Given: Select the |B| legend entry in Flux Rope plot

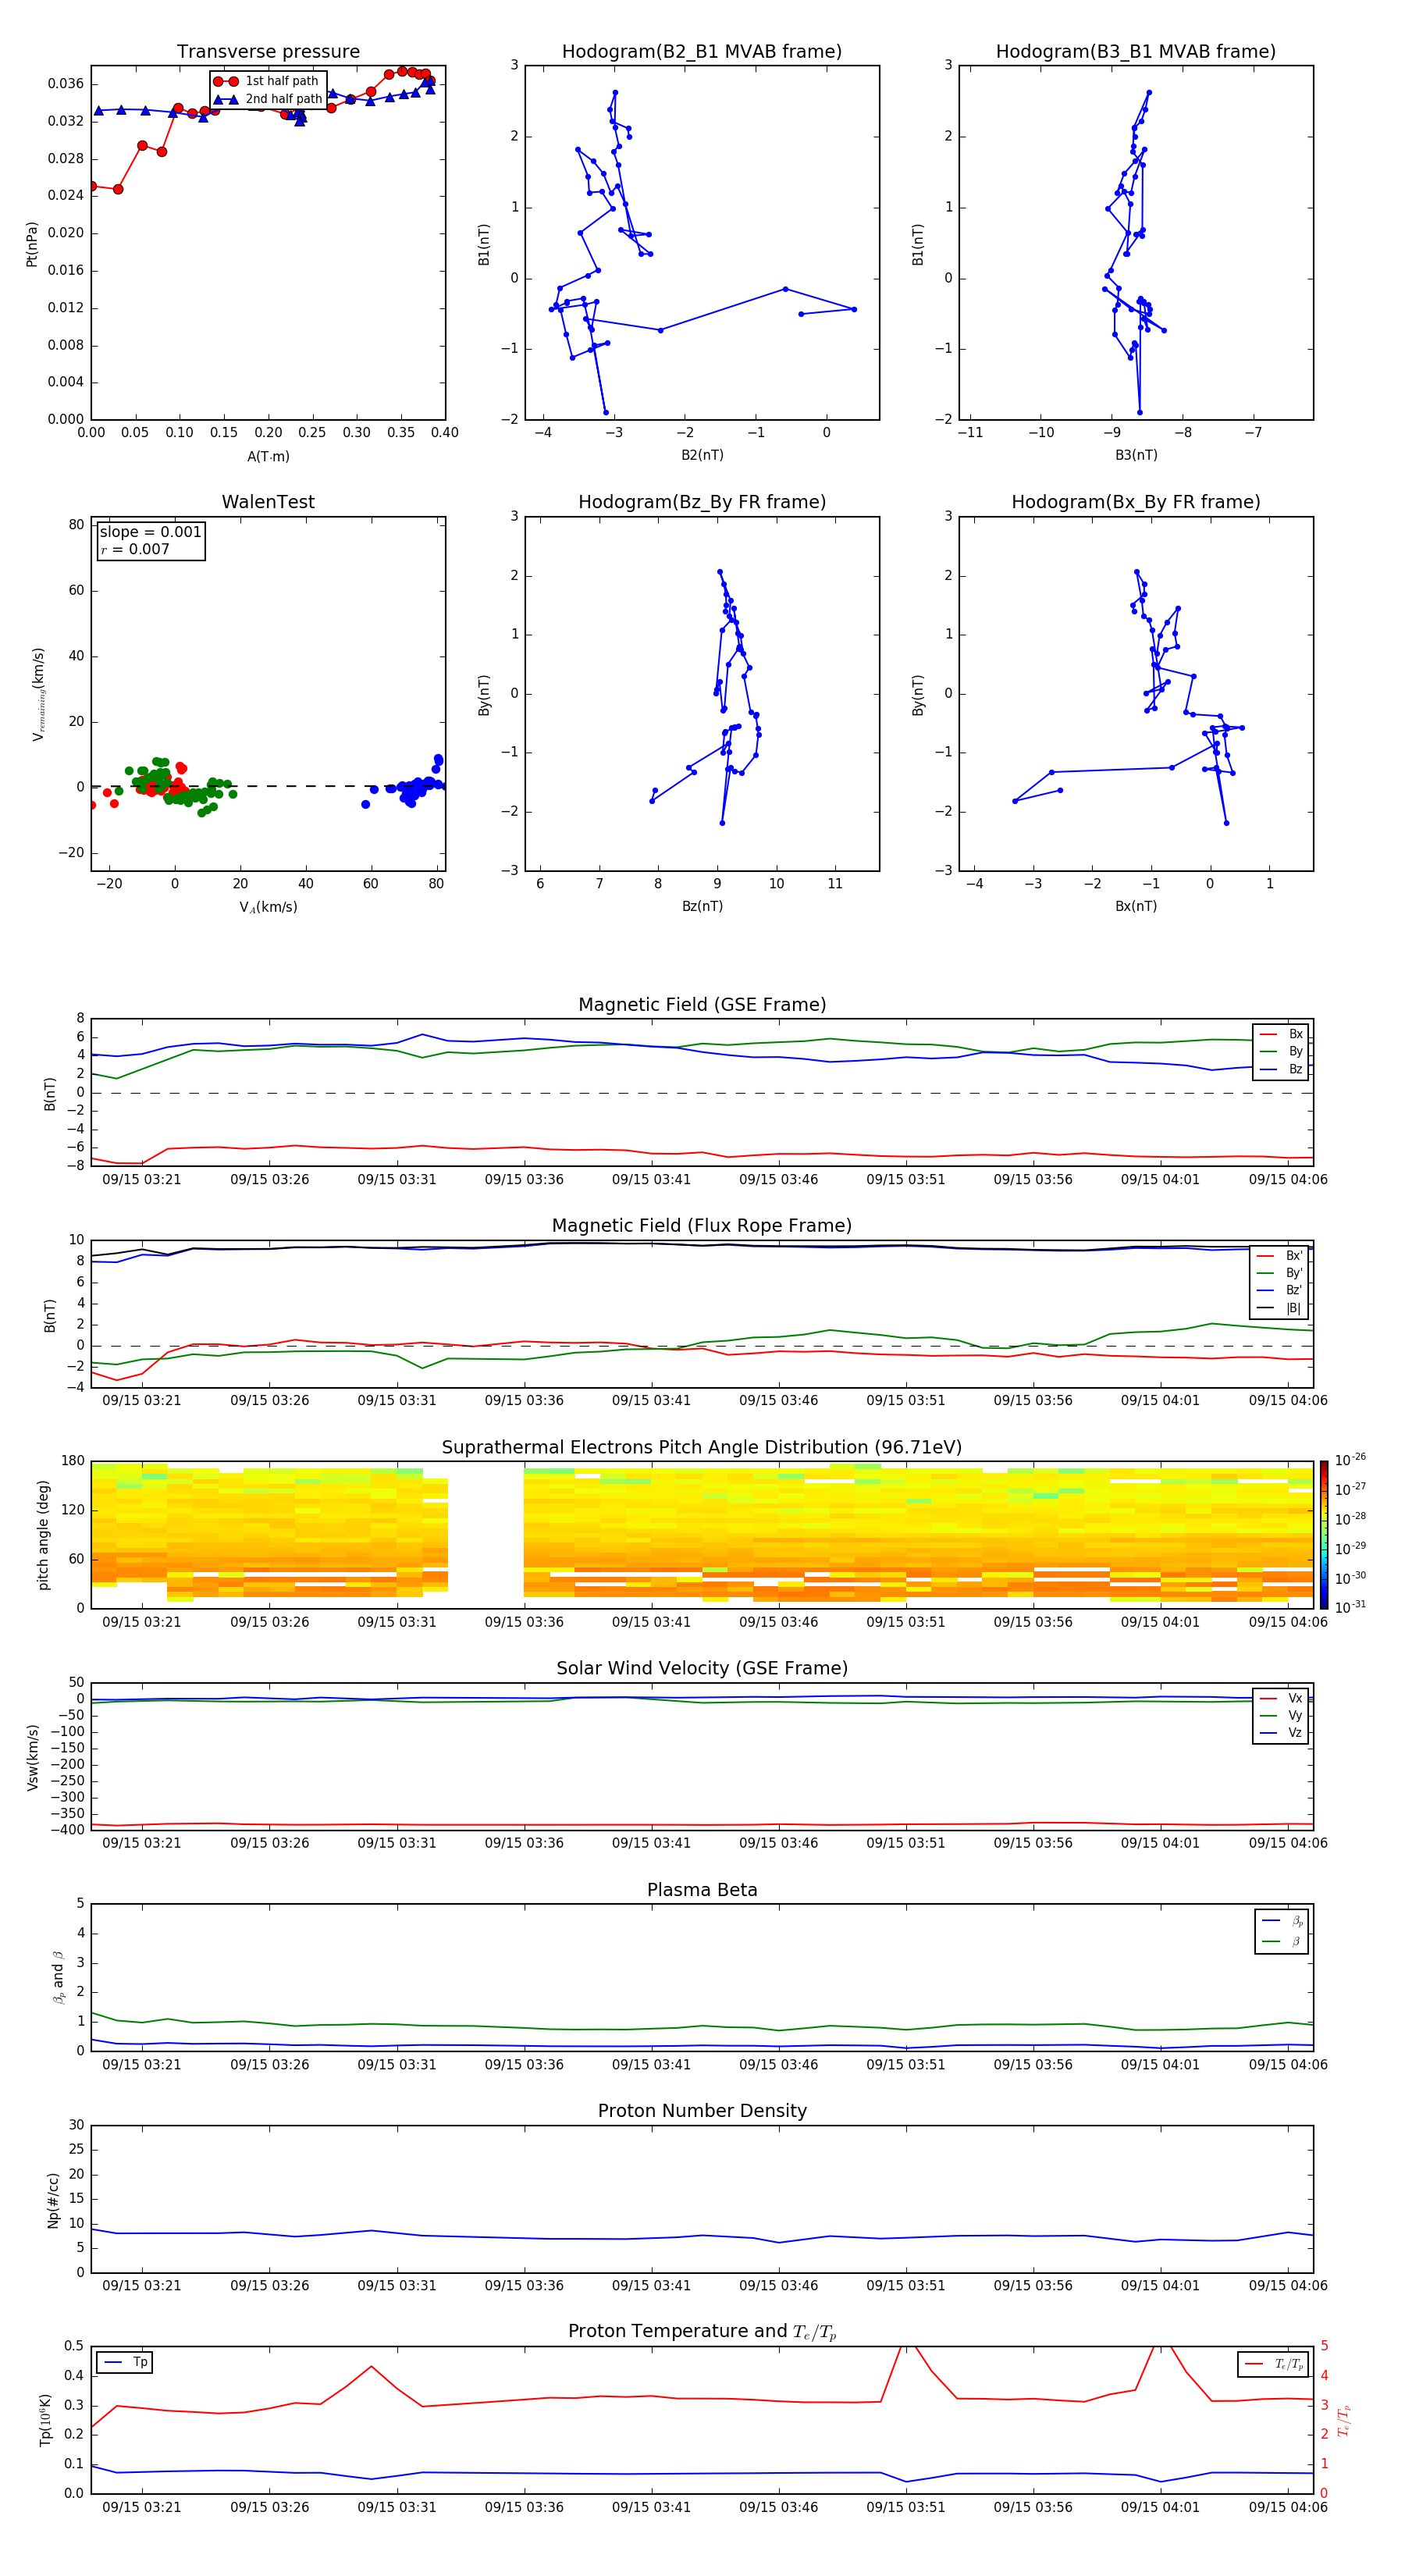Looking at the screenshot, I should coord(1280,1308).
